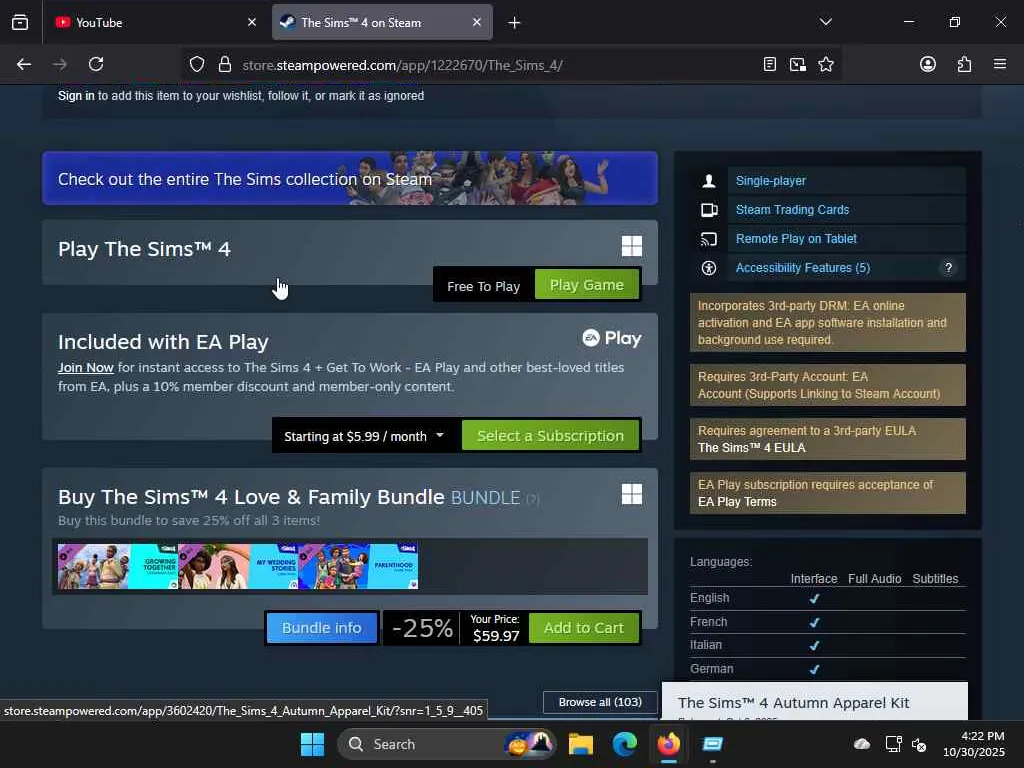Screen dimensions: 1024x768
Task: Click Windows platform icon beside Play The Sims 4
Action: pos(632,246)
